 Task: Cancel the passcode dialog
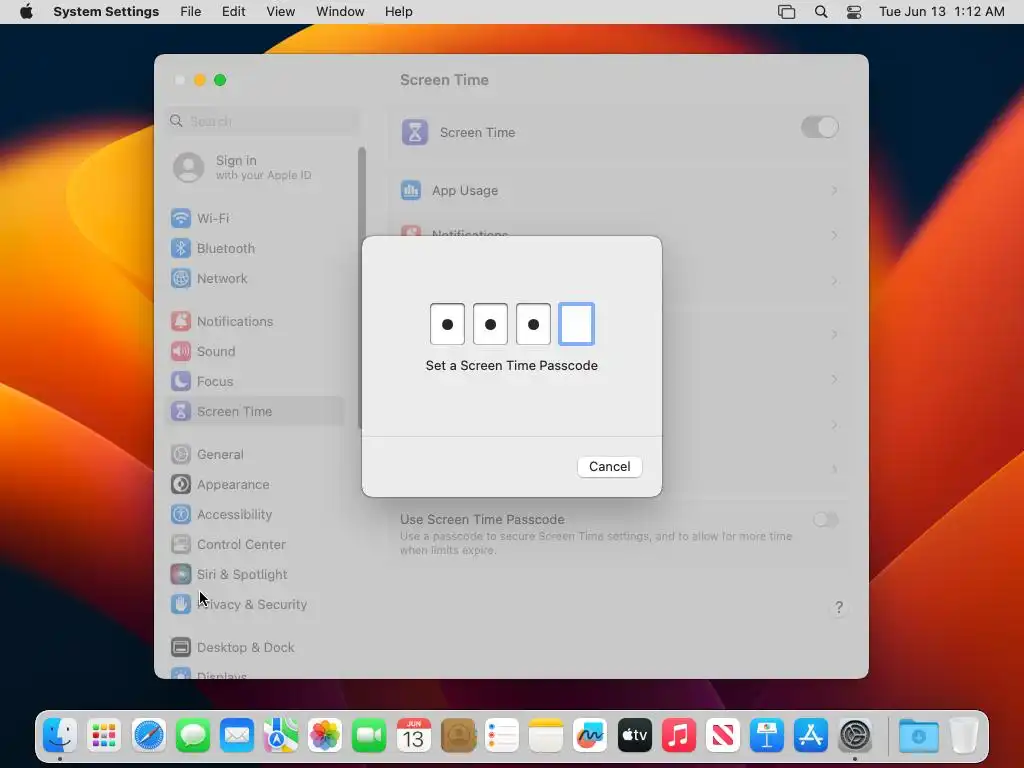[609, 466]
